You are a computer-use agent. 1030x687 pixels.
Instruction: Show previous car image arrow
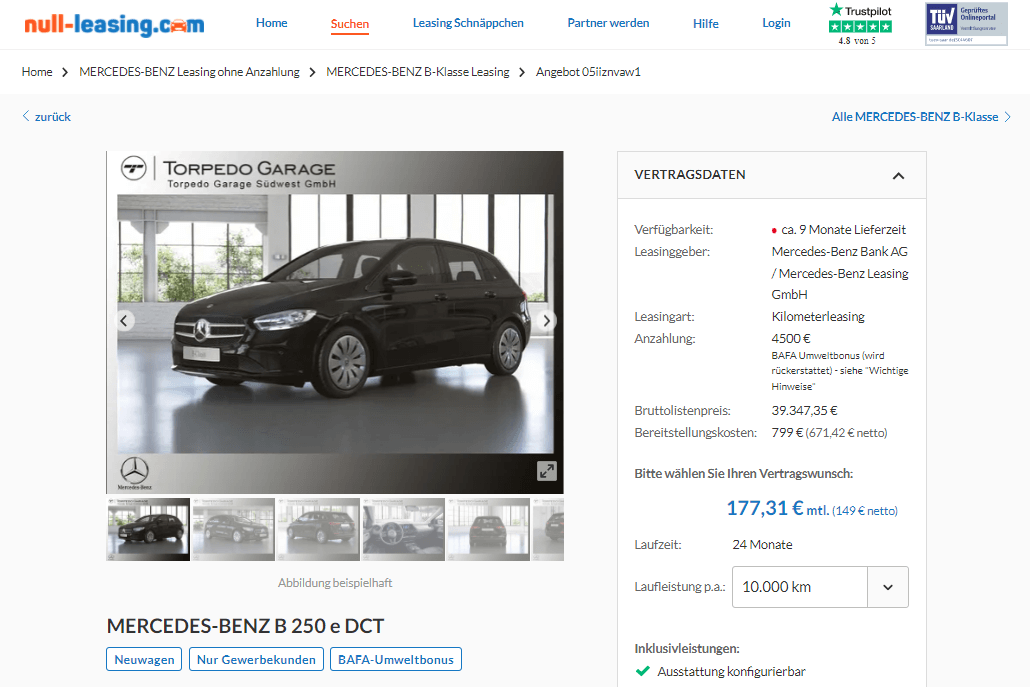[124, 321]
